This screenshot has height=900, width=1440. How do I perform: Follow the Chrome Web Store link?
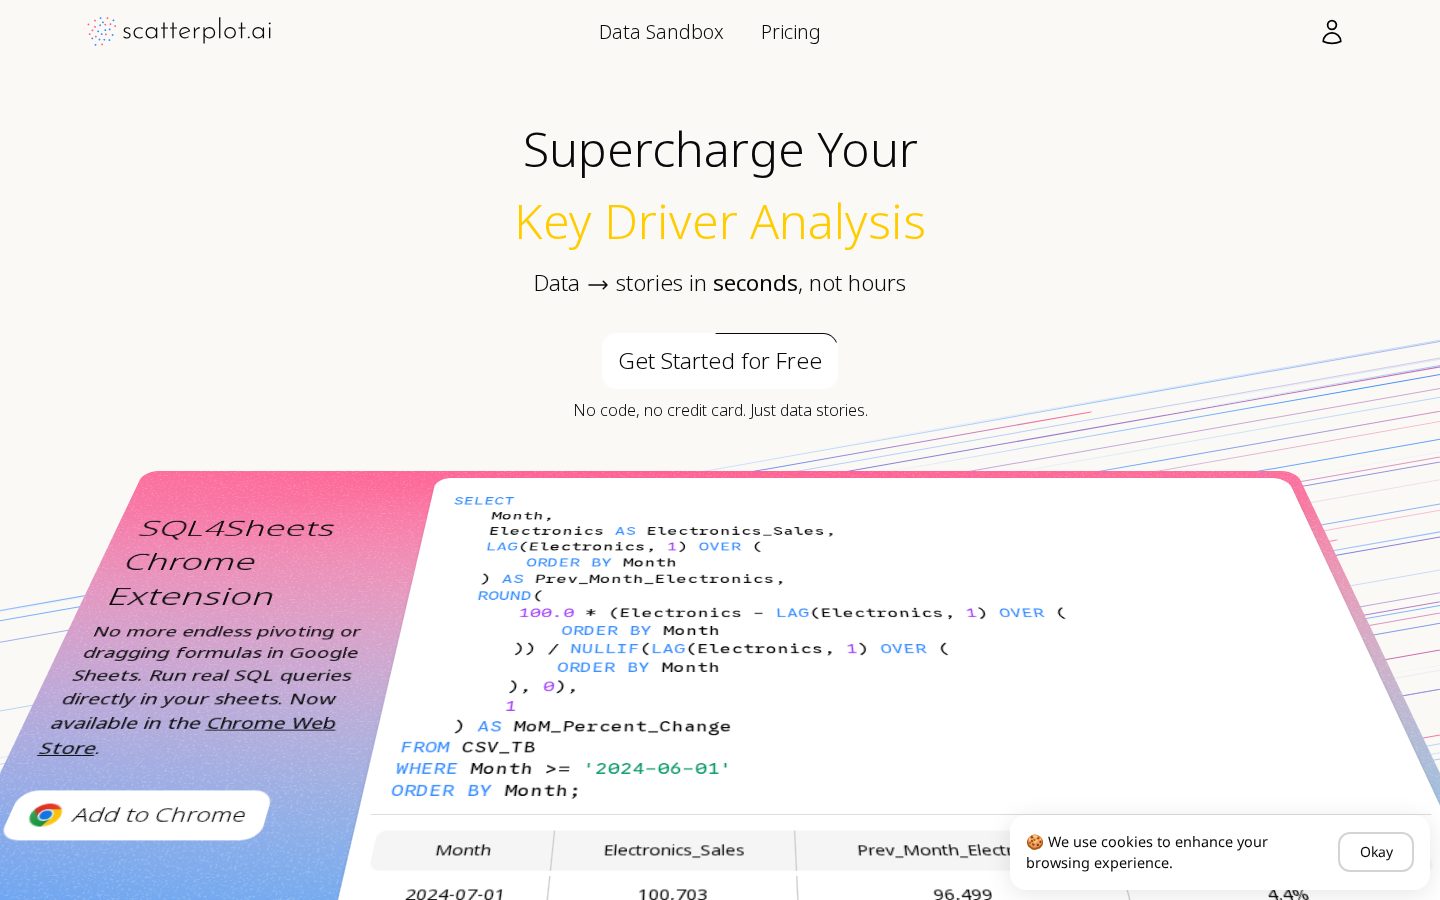coord(187,735)
